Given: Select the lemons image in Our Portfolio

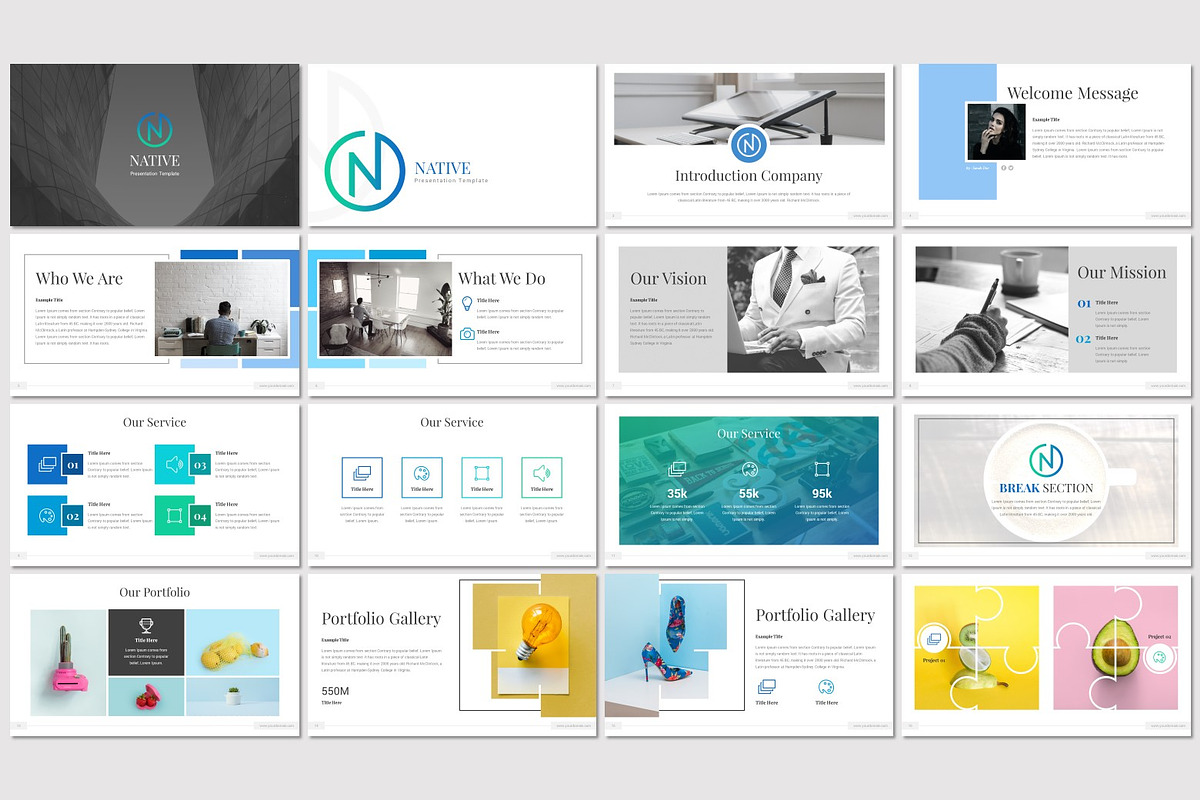Looking at the screenshot, I should [233, 642].
